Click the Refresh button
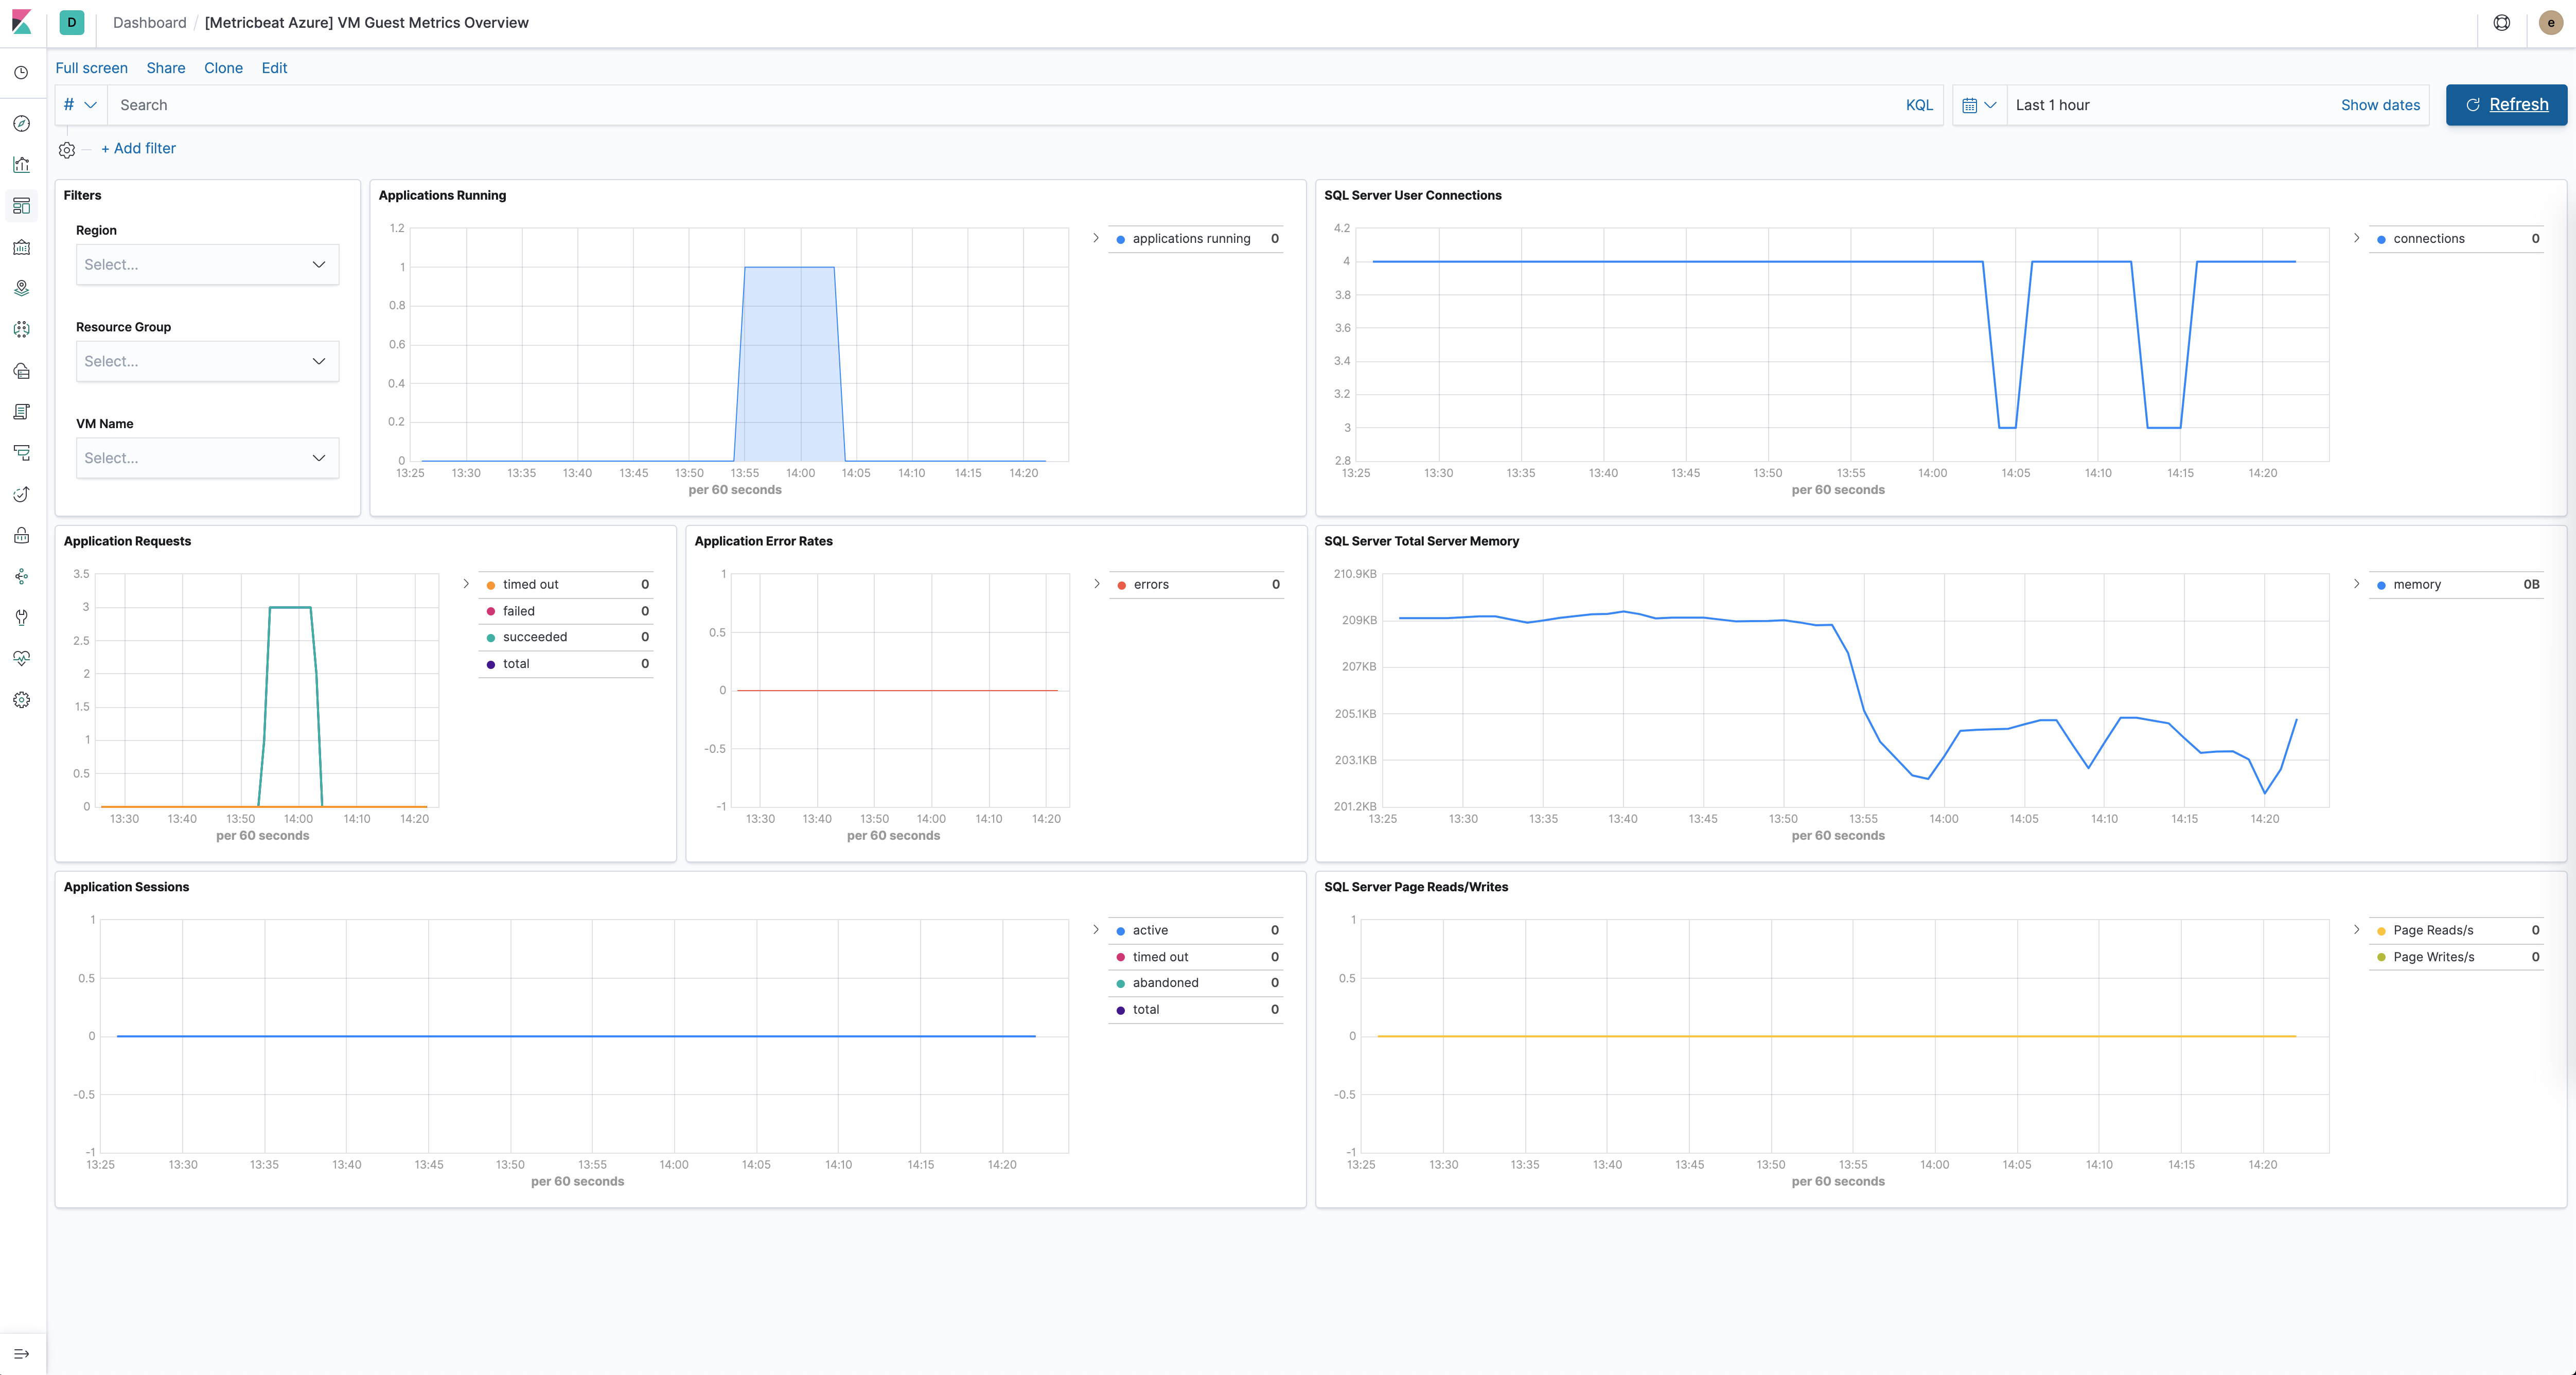 (2505, 104)
